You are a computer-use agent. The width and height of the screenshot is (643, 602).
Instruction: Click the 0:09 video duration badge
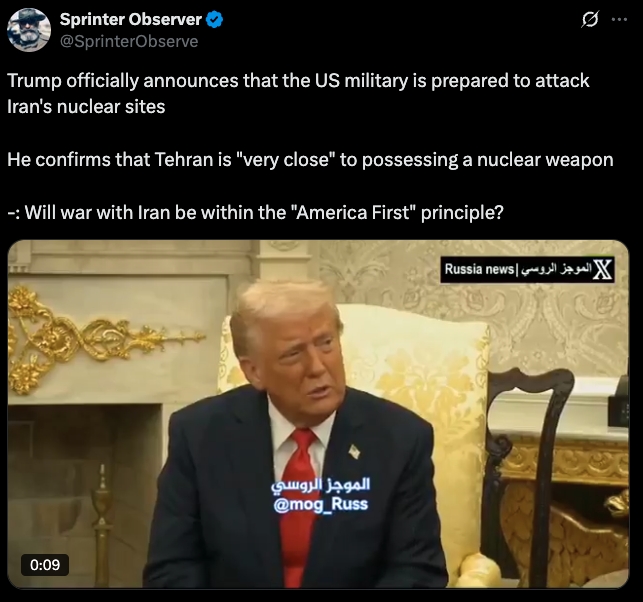[x=45, y=565]
